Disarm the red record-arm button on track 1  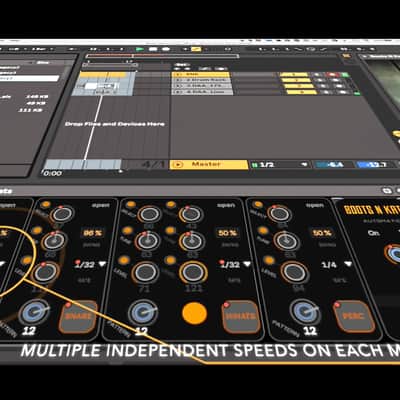[x=333, y=75]
